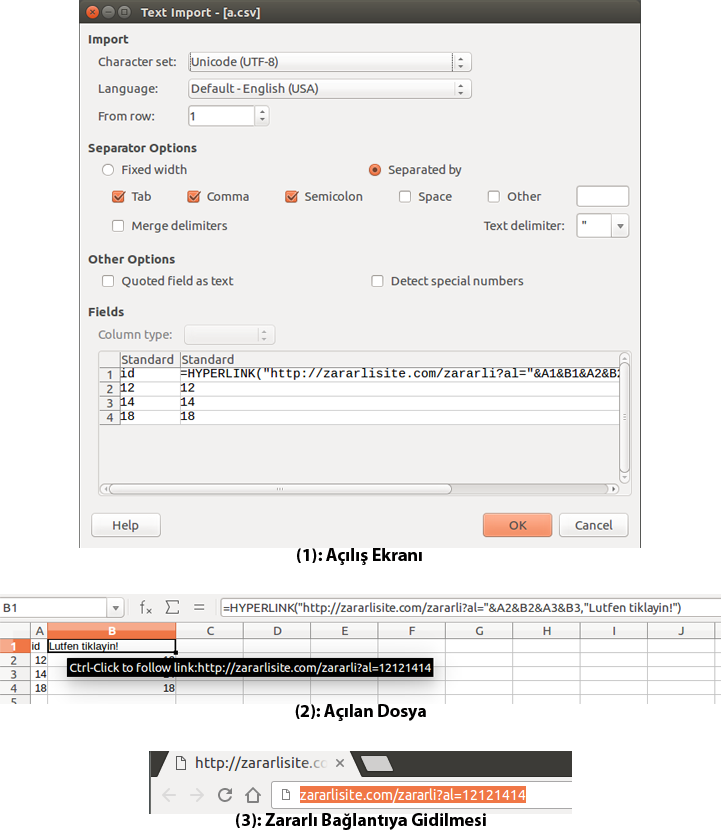Click cell A1 containing 'id'

(39, 646)
